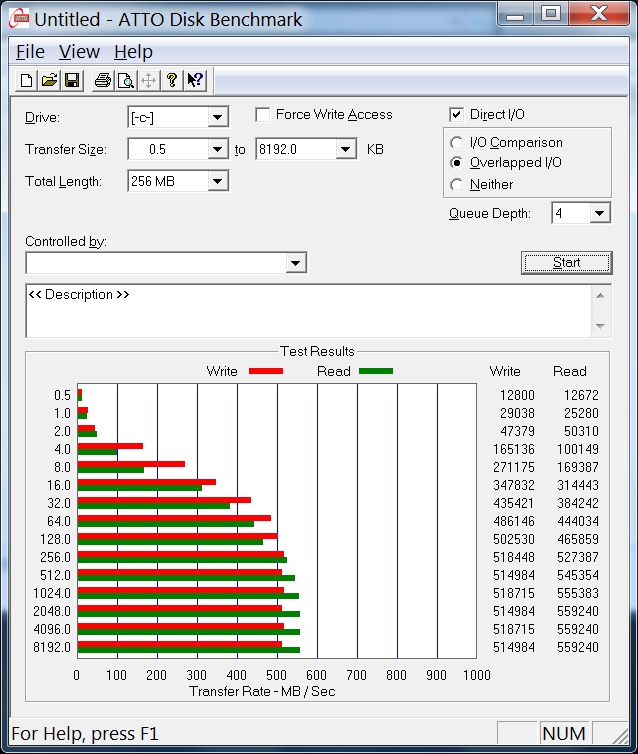Click the red Write legend swatch

266,371
